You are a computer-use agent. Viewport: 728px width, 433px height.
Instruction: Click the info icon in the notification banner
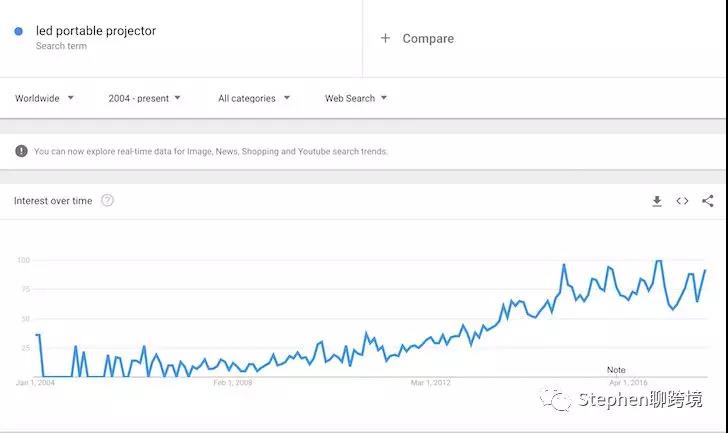pos(21,151)
